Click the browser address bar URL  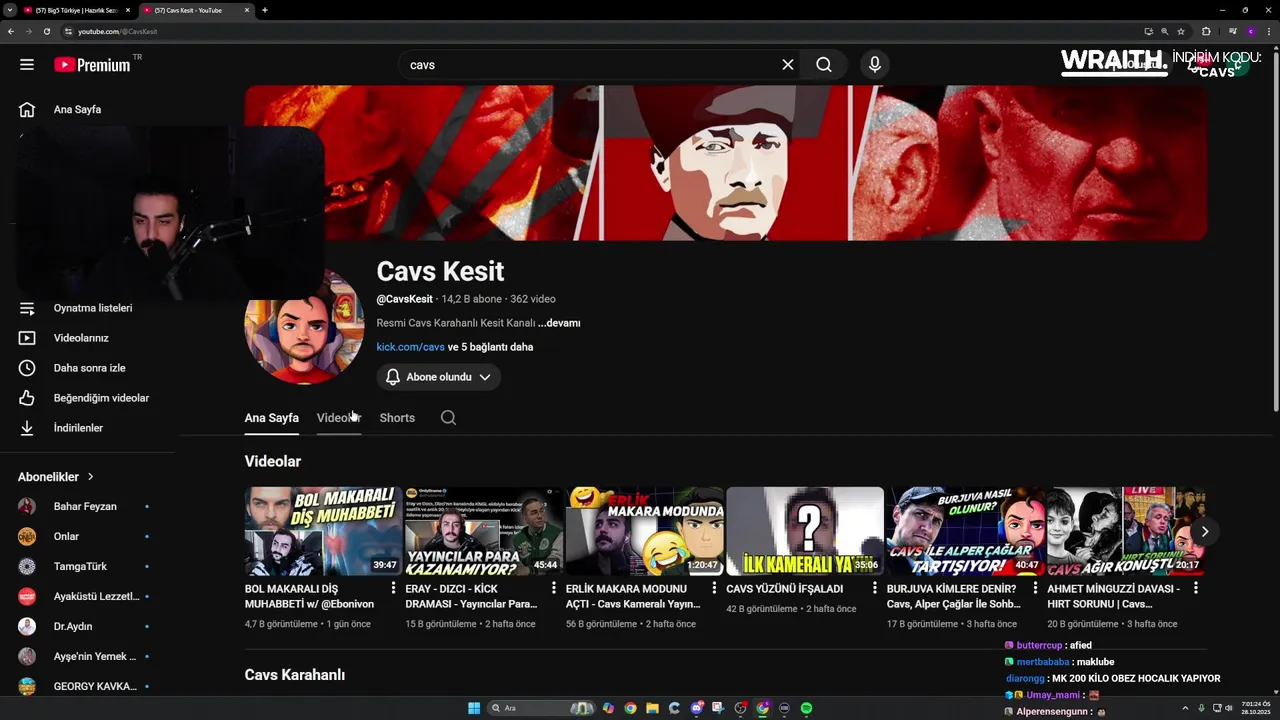tap(118, 31)
